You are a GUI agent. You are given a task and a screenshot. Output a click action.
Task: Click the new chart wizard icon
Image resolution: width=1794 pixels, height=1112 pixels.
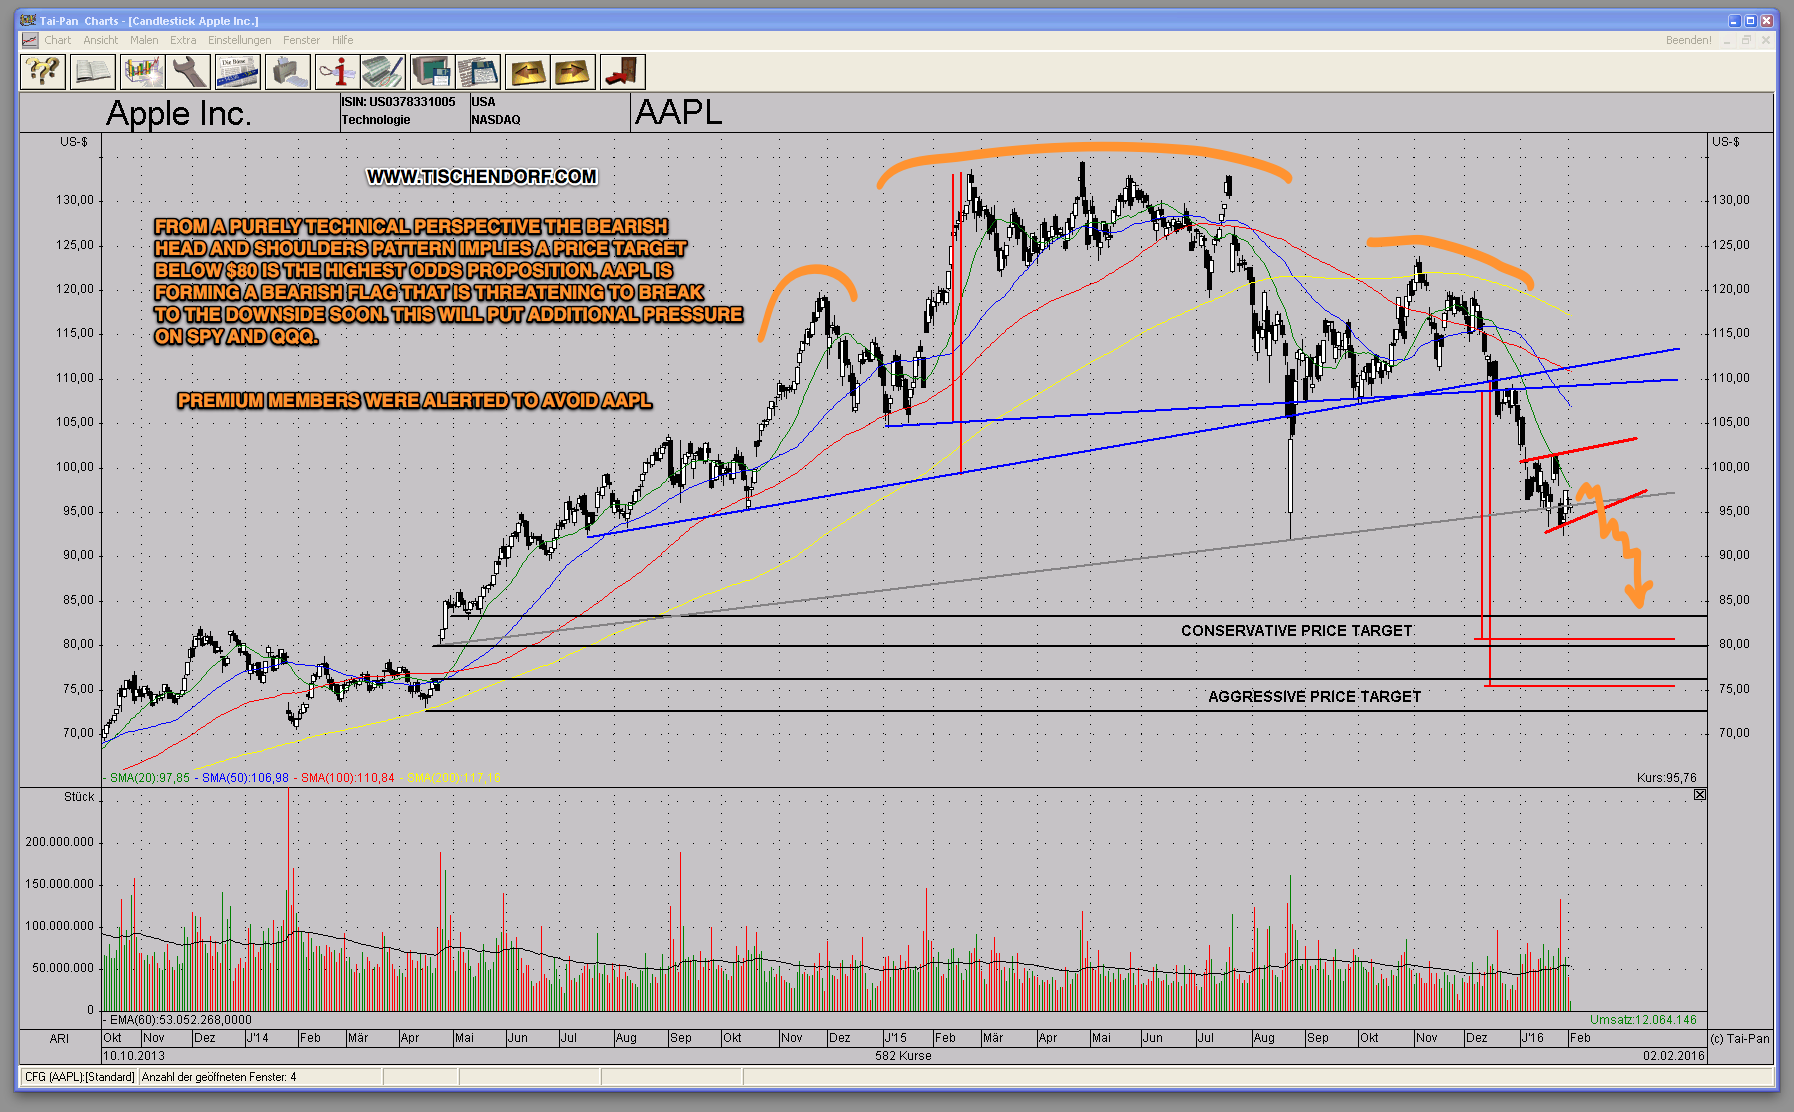(x=142, y=72)
